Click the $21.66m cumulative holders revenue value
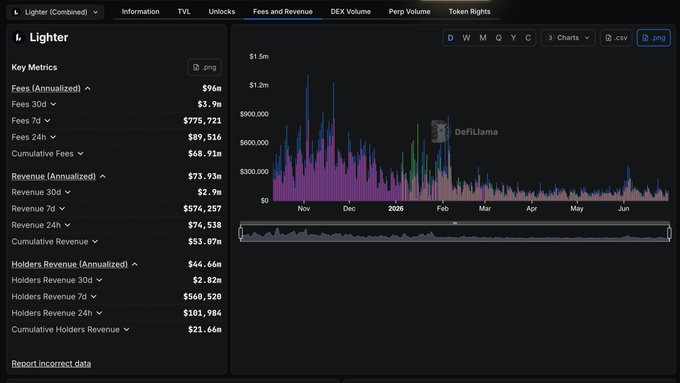Image resolution: width=680 pixels, height=383 pixels. tap(205, 330)
